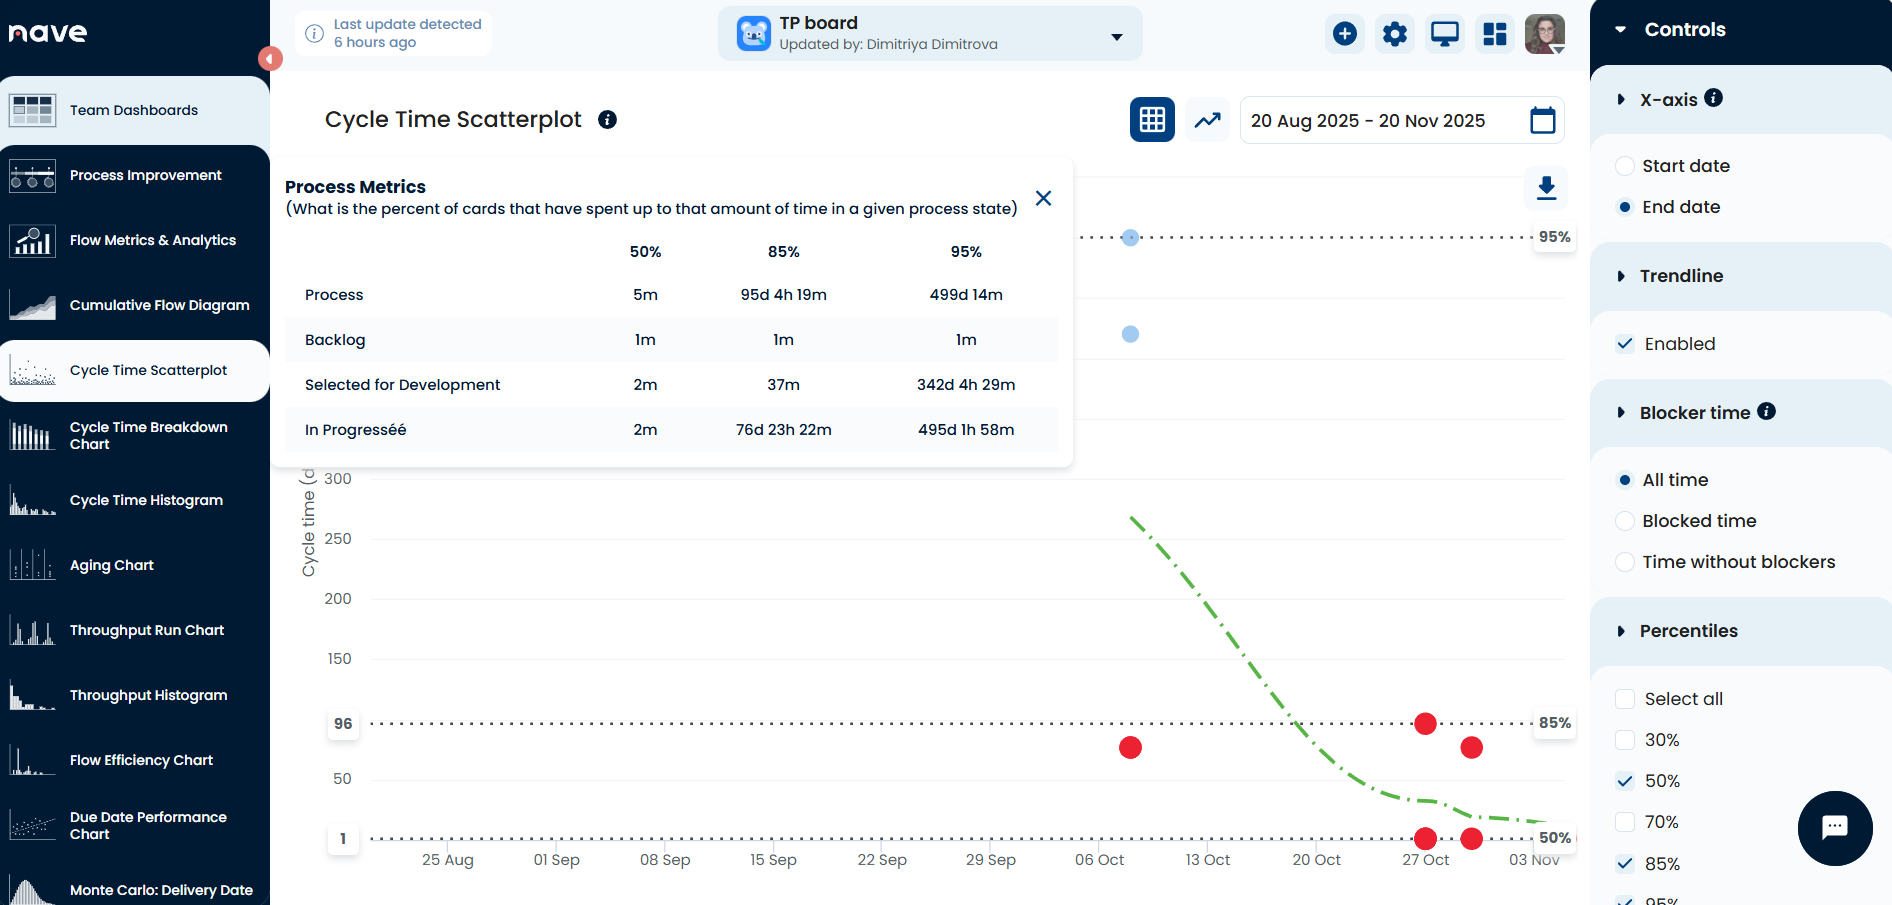The height and width of the screenshot is (905, 1892).
Task: Switch to Flow Metrics & Analytics
Action: click(152, 240)
